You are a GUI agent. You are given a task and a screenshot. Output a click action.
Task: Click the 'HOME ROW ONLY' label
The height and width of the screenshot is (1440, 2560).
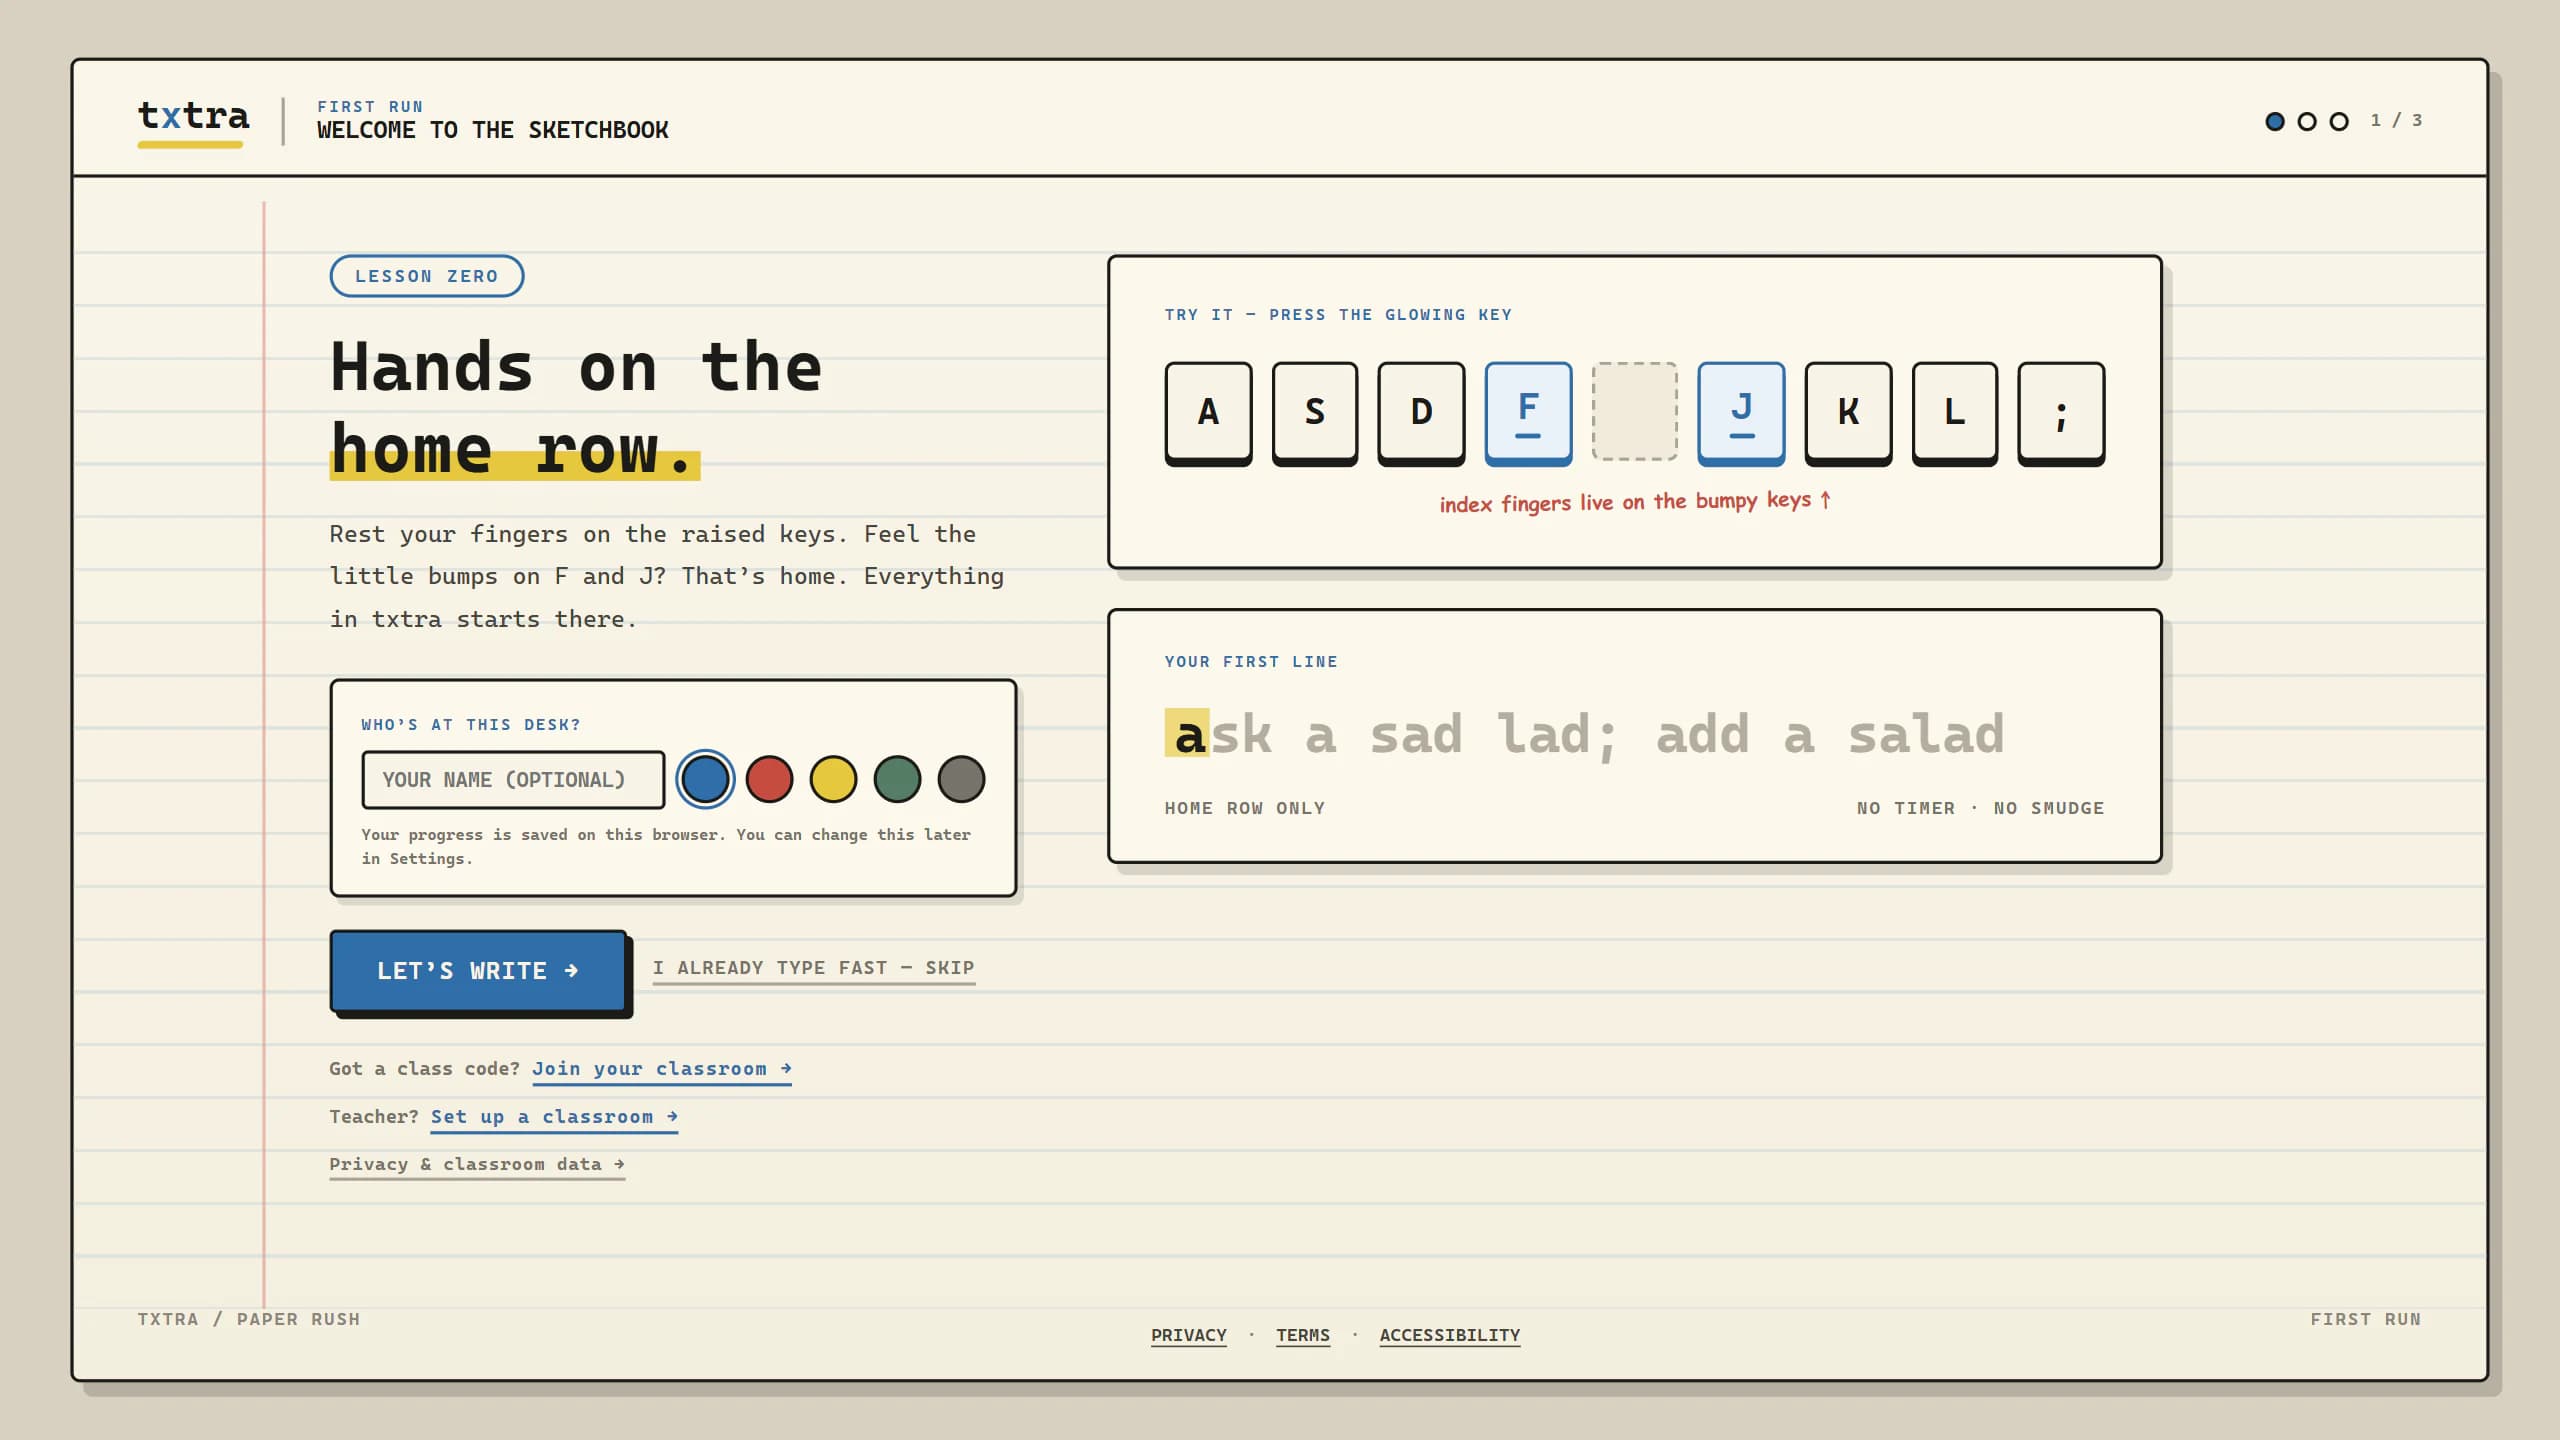point(1244,808)
